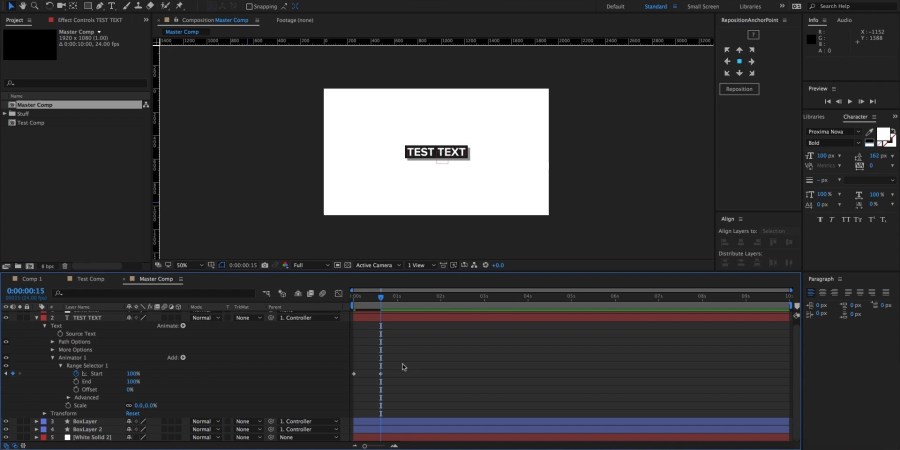Select the Pen tool

(100, 6)
